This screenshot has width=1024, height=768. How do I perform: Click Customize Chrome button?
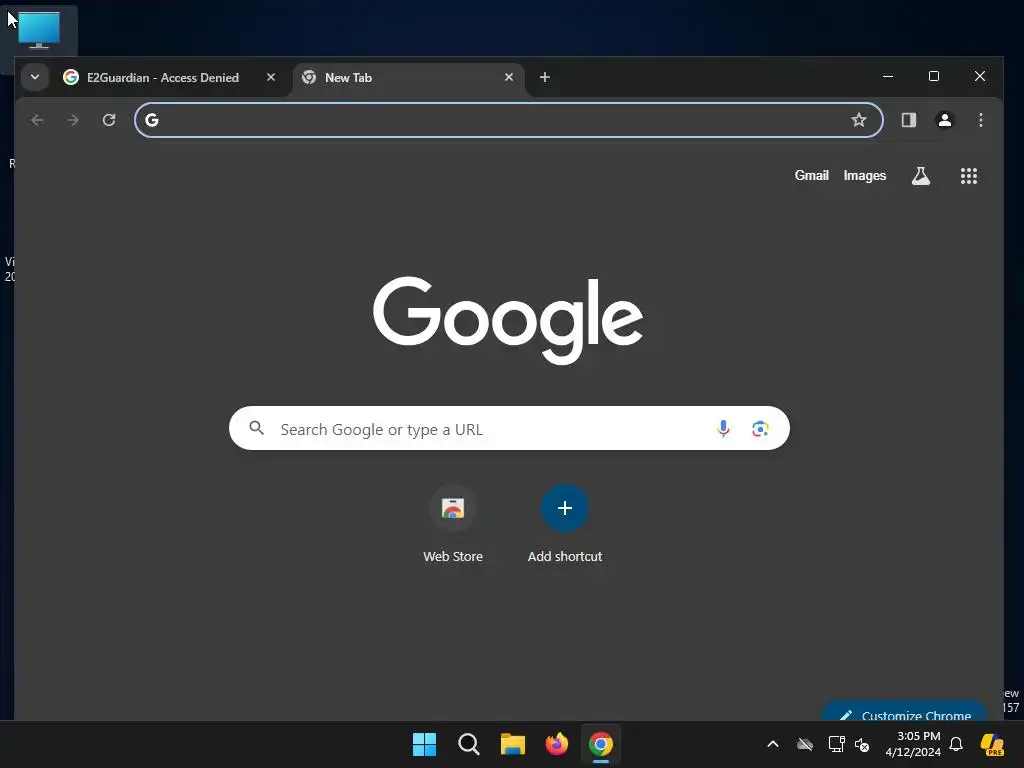(x=904, y=713)
